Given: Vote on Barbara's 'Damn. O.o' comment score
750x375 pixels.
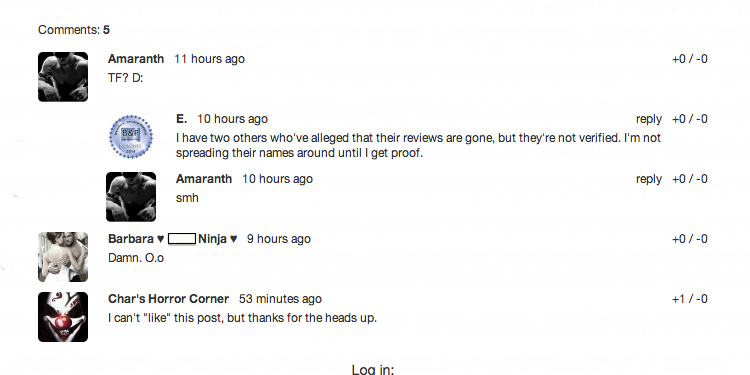Looking at the screenshot, I should tap(689, 239).
